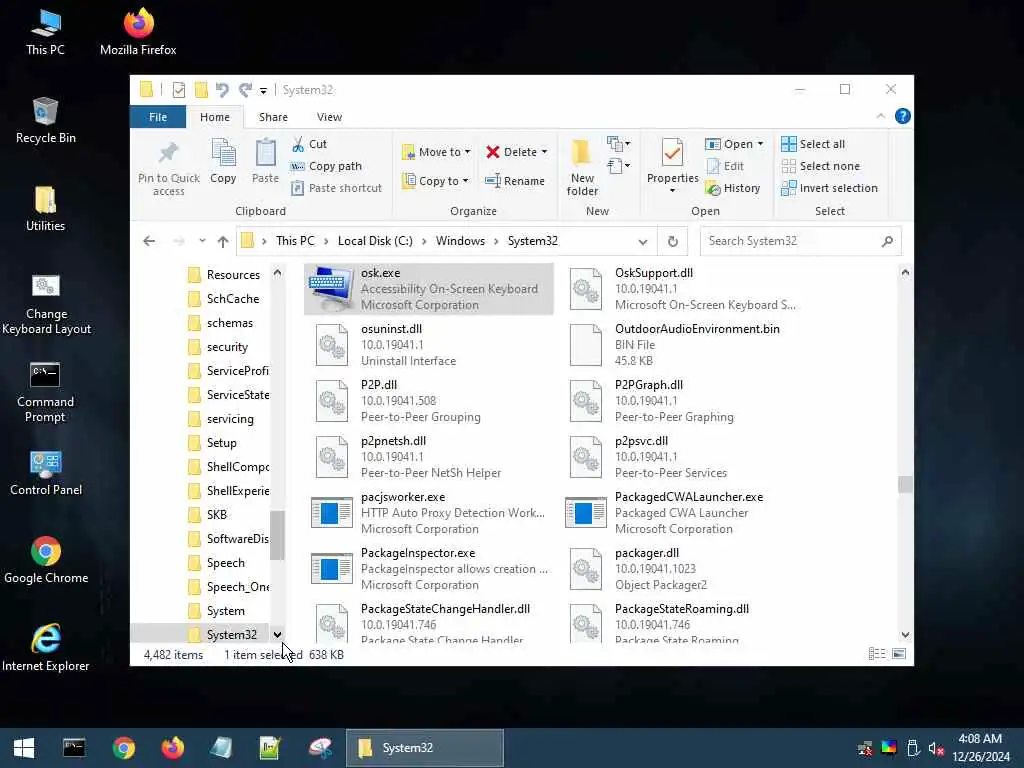
Task: Click Copy path in the Clipboard group
Action: (x=326, y=166)
